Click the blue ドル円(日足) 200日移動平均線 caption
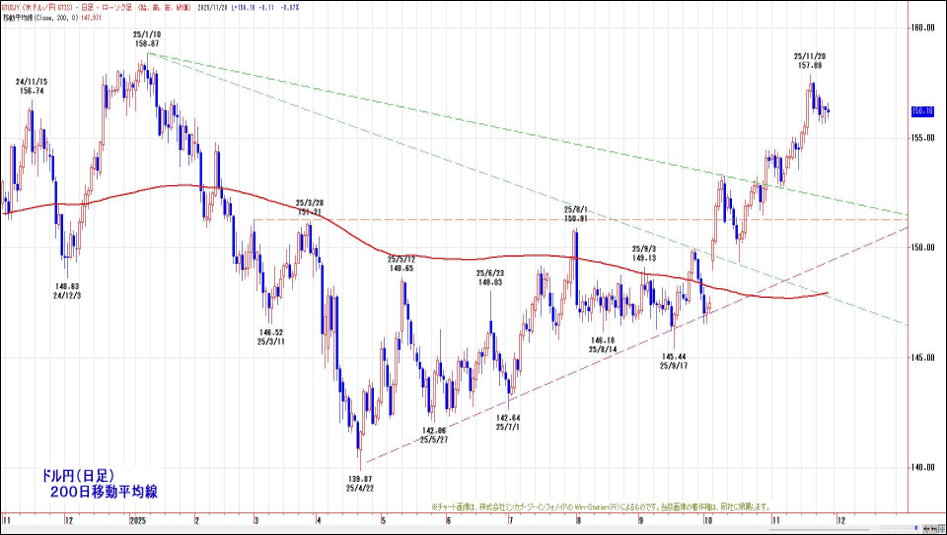947x535 pixels. click(x=98, y=484)
